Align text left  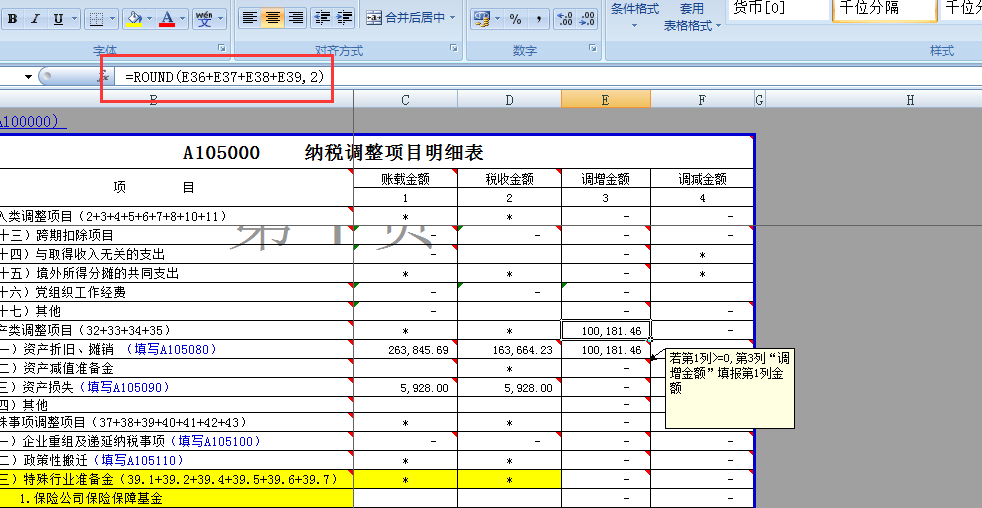[250, 18]
